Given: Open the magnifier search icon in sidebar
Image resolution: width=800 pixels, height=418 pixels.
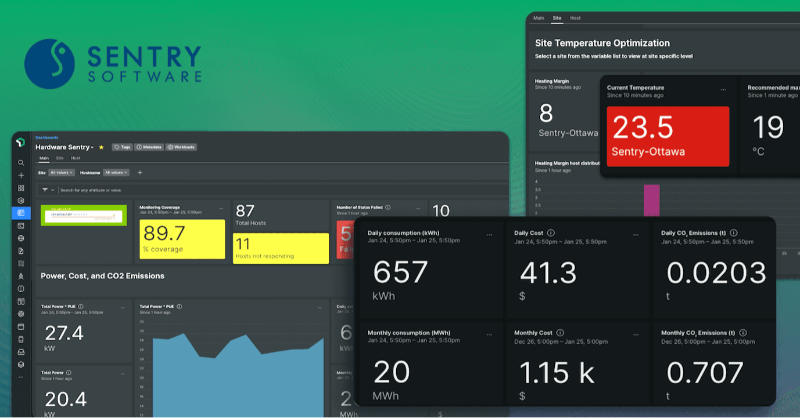Looking at the screenshot, I should (x=21, y=163).
